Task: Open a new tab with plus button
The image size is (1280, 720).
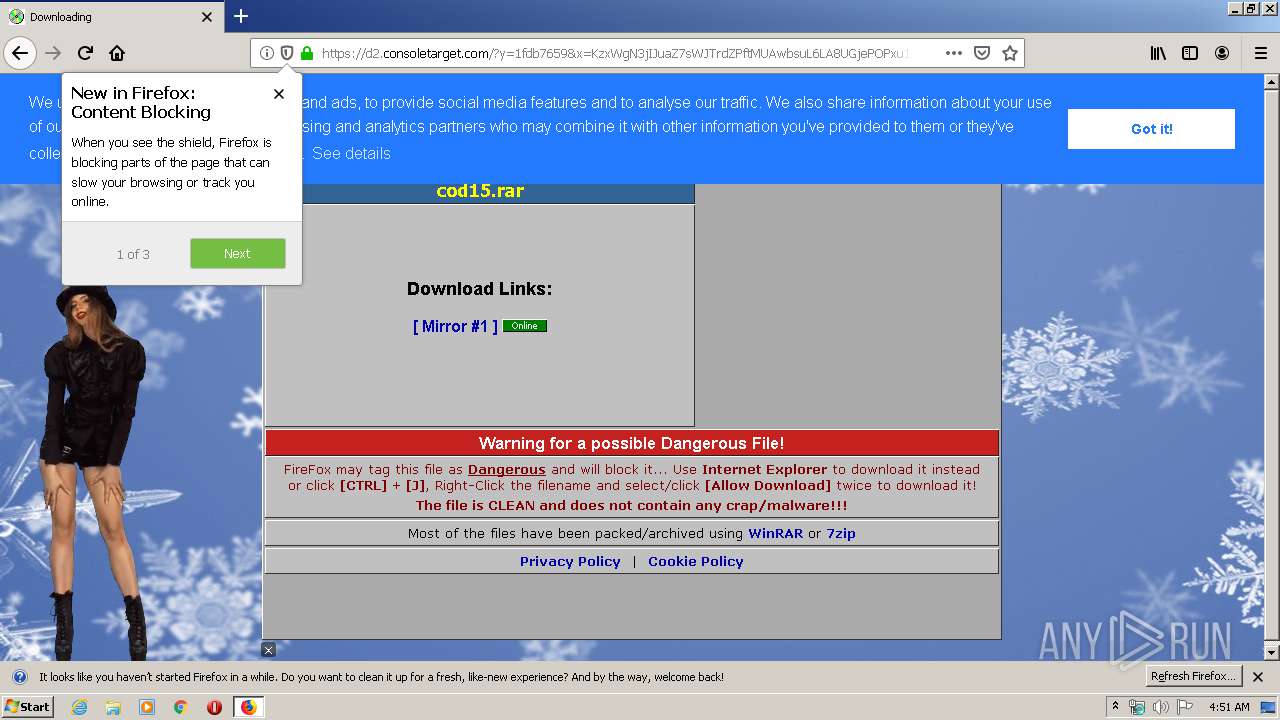Action: coord(241,16)
